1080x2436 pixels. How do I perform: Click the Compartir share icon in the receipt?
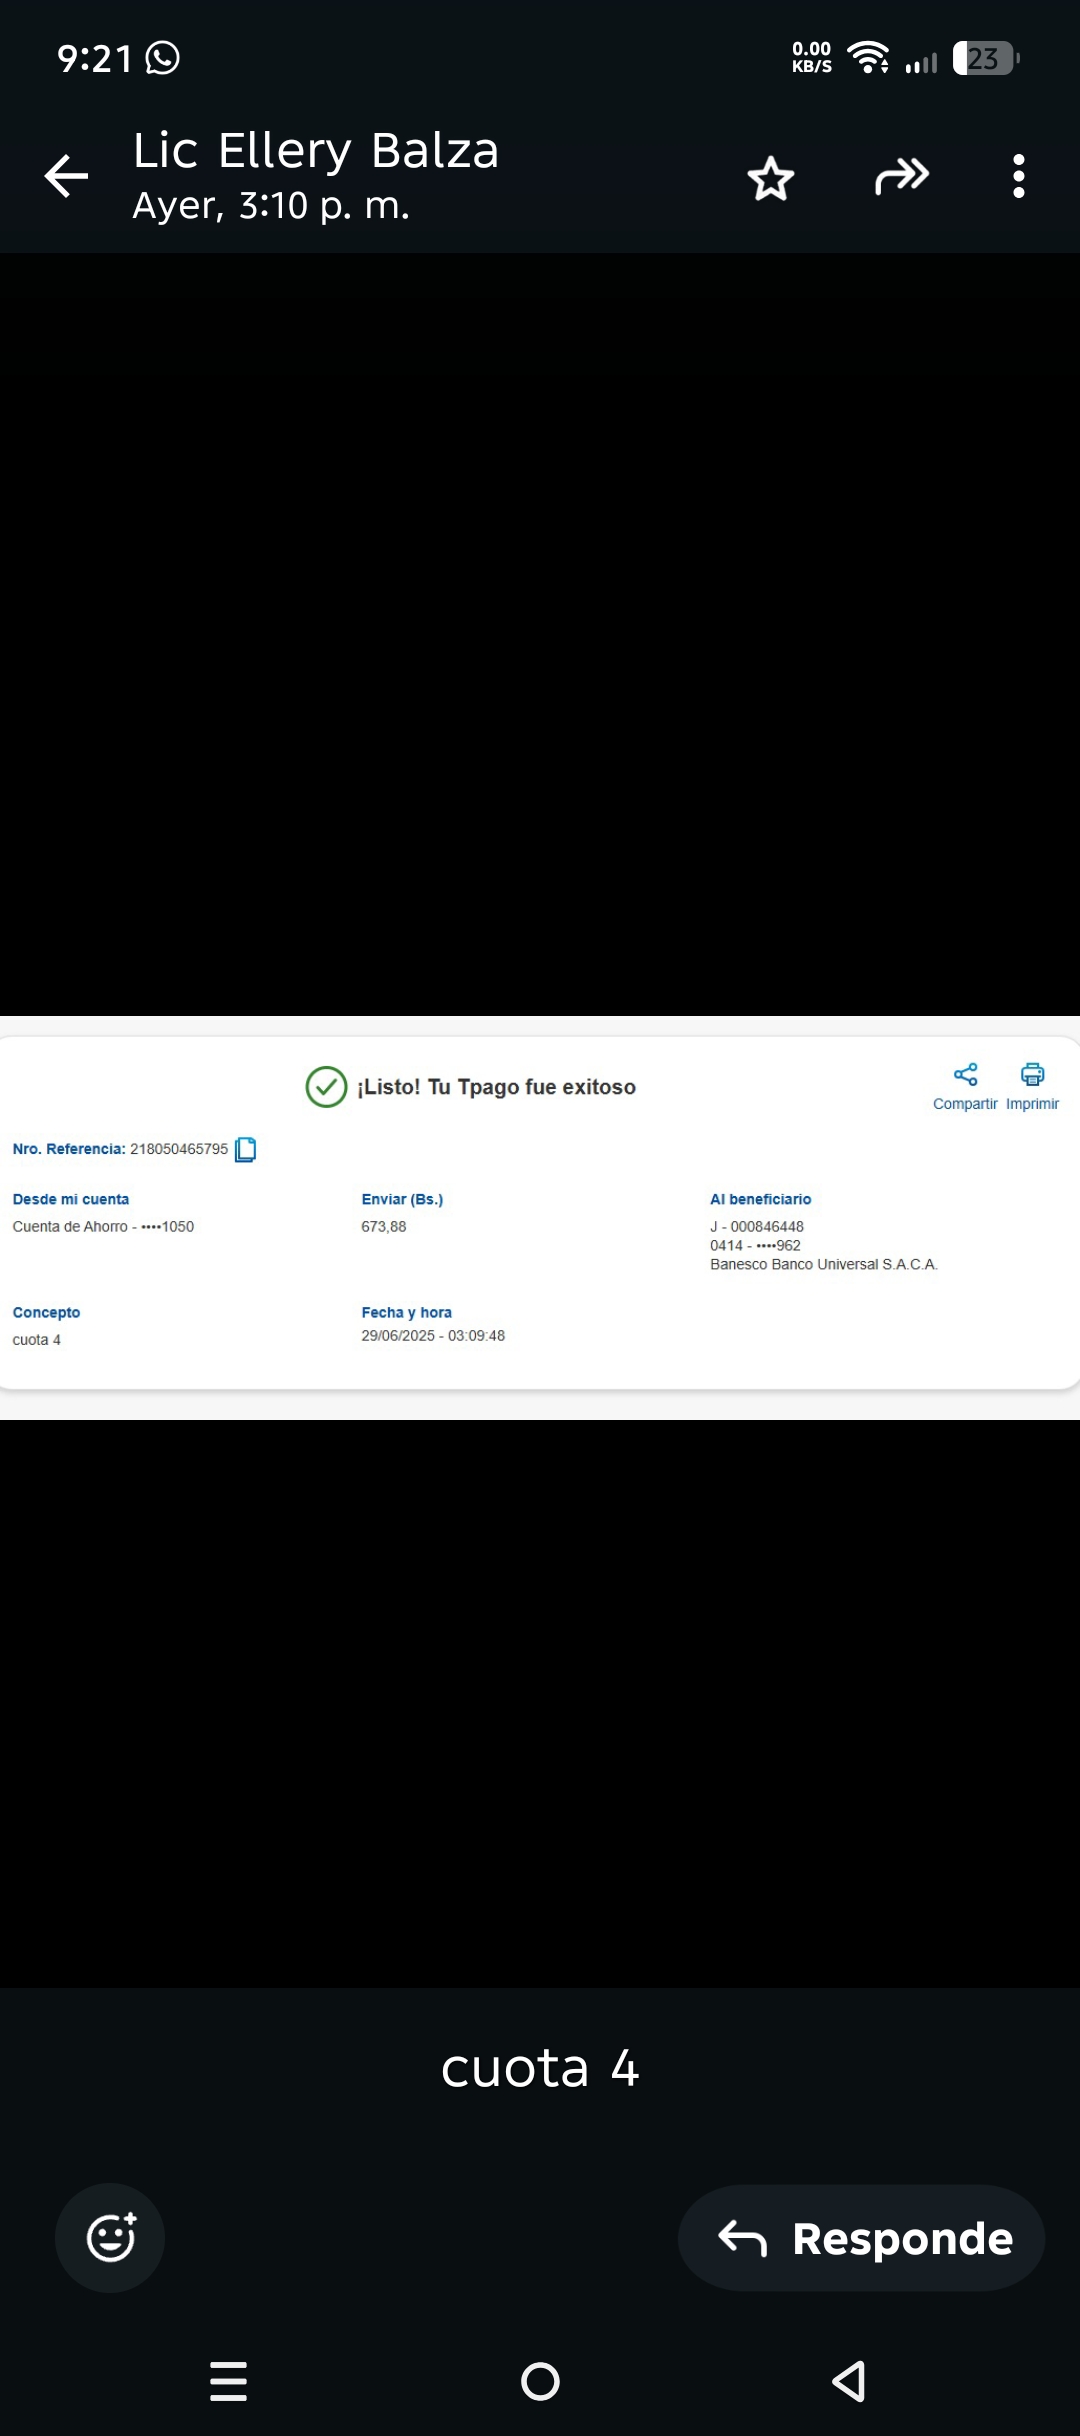[x=965, y=1075]
